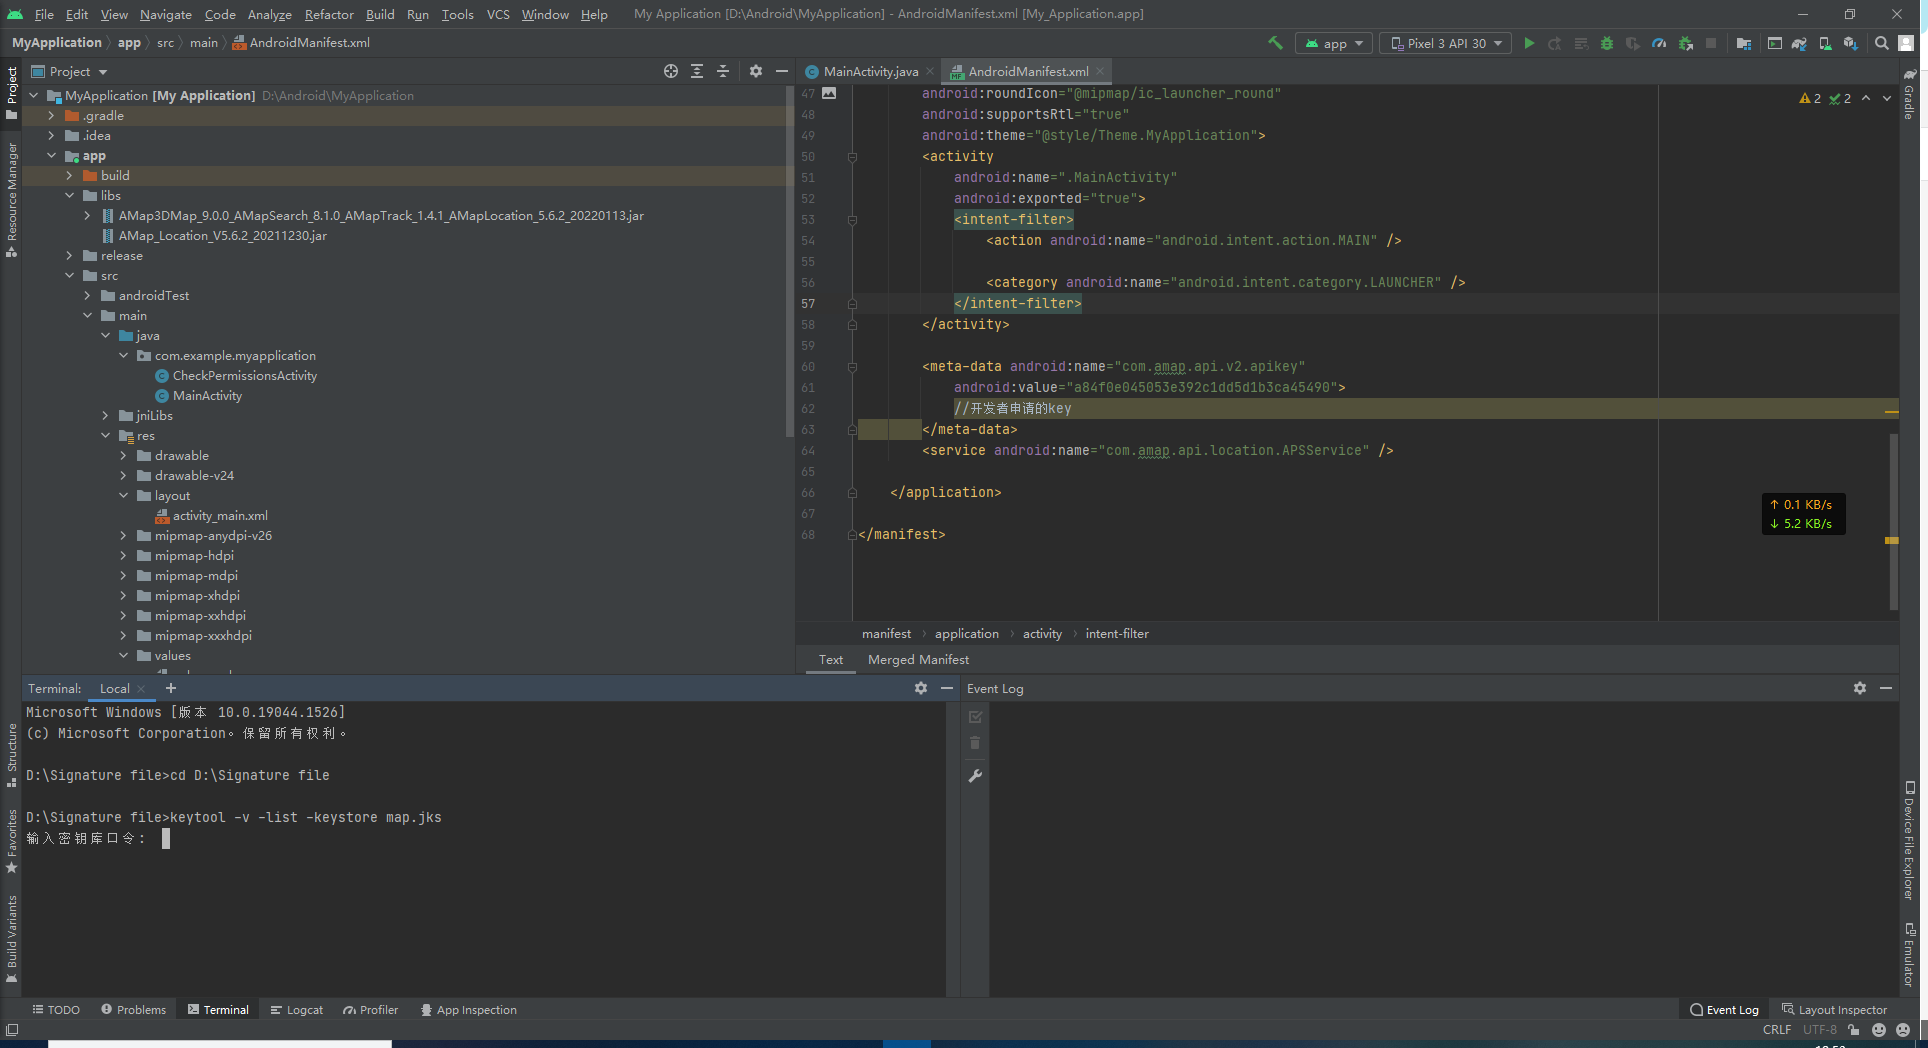Fold the activity tag at line 50
Viewport: 1928px width, 1048px height.
tap(852, 157)
